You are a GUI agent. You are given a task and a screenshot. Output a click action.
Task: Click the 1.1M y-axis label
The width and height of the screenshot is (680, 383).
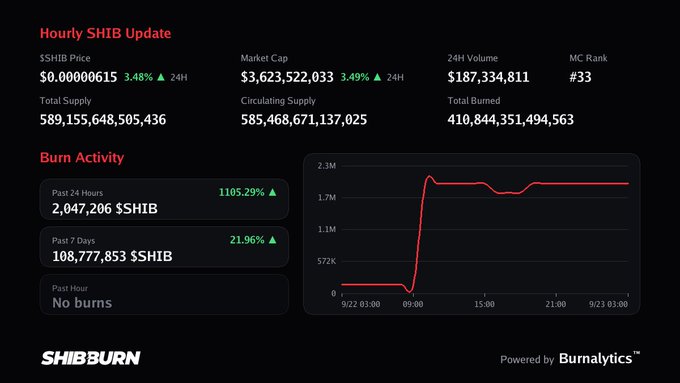click(327, 229)
